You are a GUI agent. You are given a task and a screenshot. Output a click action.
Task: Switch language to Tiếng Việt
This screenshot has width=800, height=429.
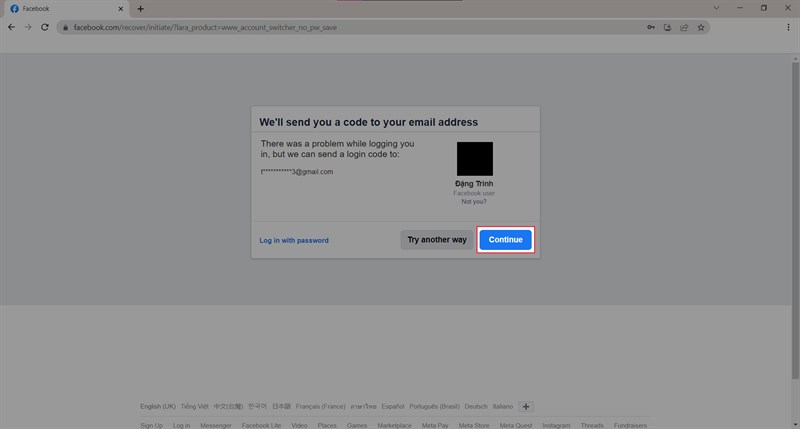tap(194, 407)
